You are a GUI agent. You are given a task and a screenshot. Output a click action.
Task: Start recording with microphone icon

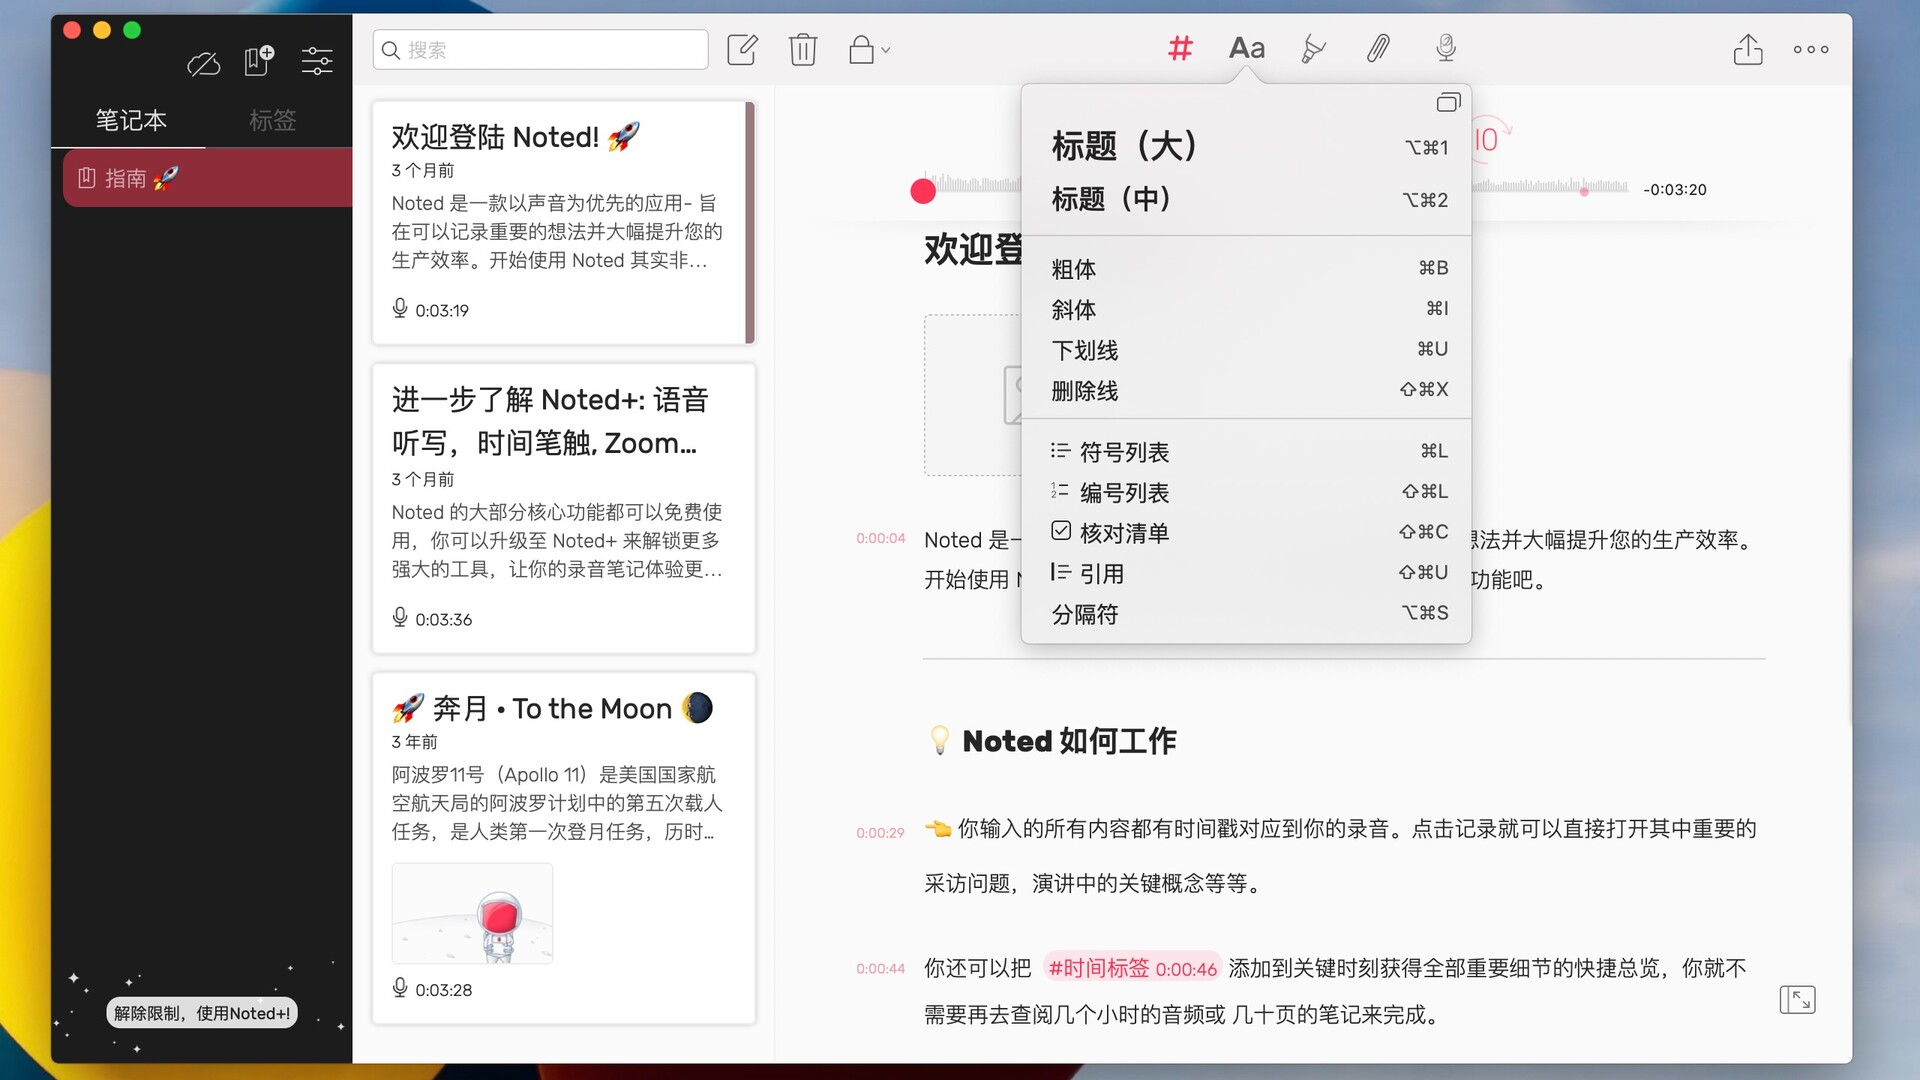point(1445,48)
